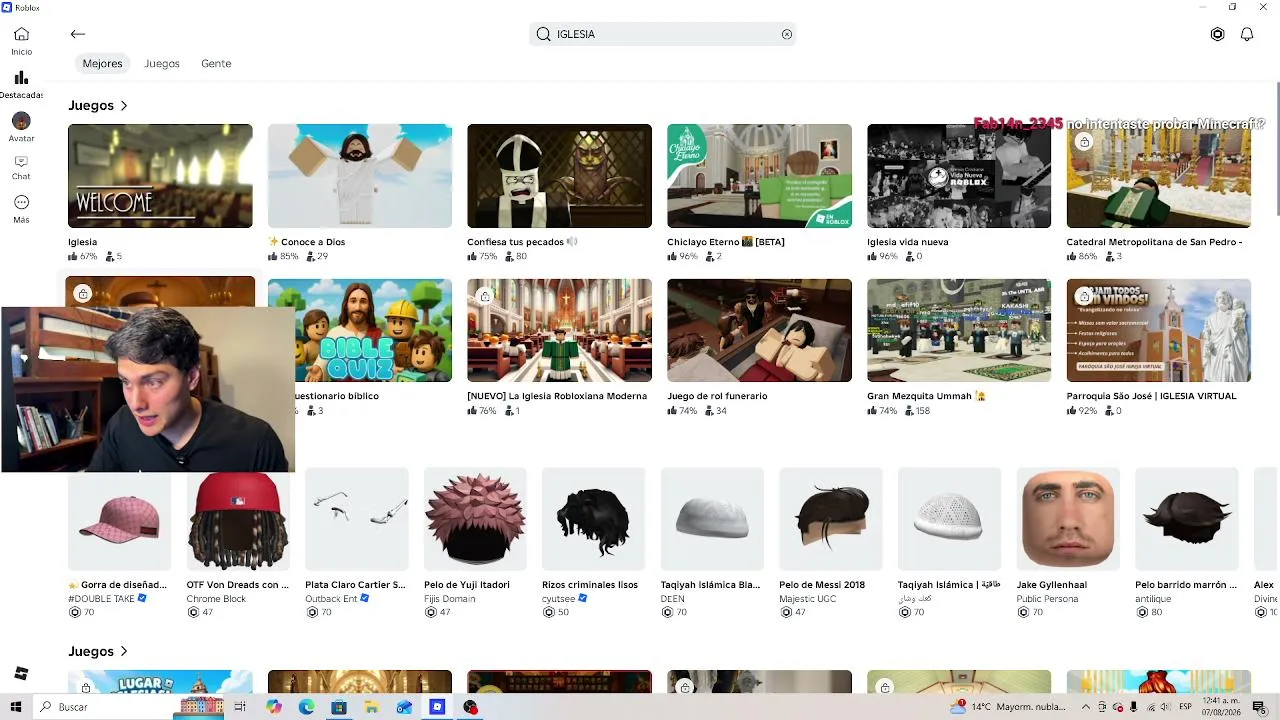Click the Fijis Domain creator name

click(x=450, y=599)
